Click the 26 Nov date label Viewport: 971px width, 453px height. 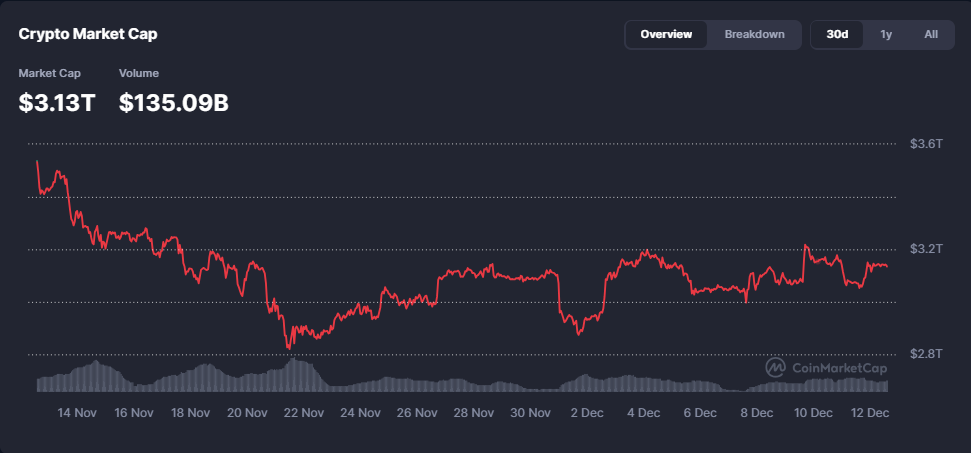coord(417,412)
